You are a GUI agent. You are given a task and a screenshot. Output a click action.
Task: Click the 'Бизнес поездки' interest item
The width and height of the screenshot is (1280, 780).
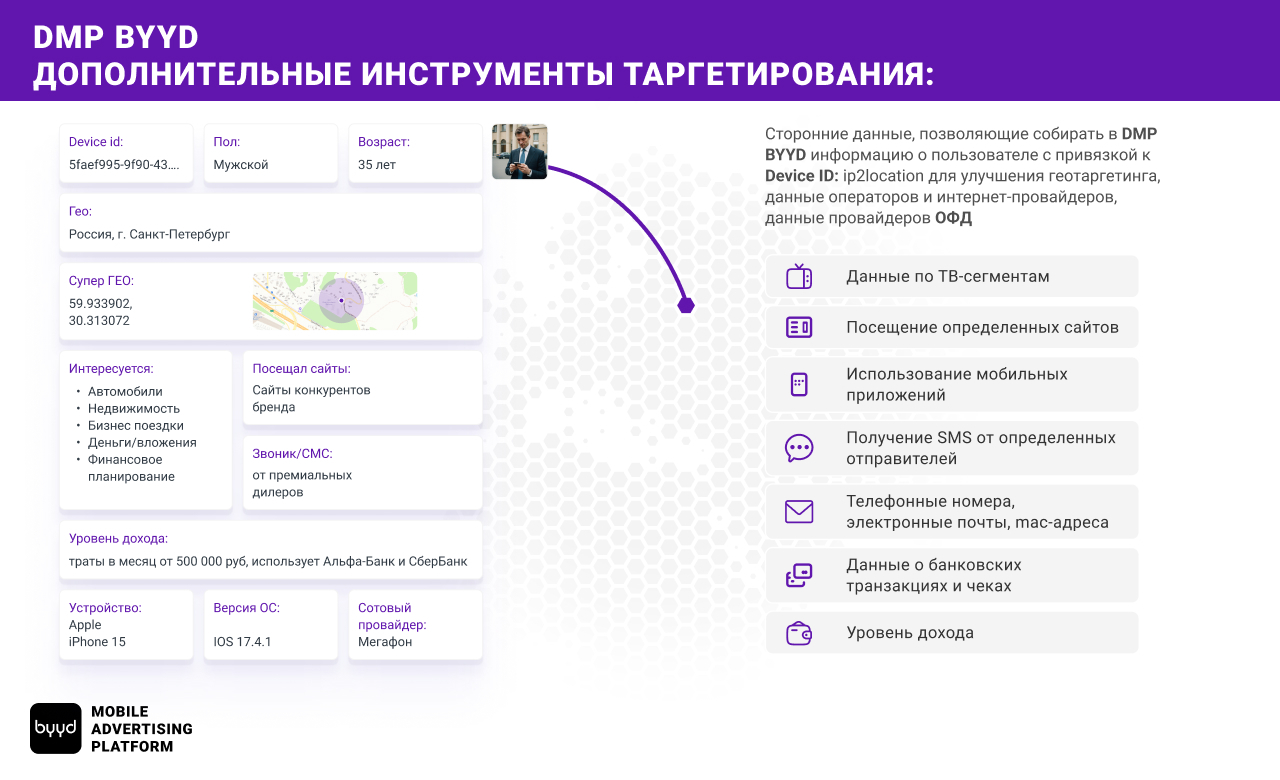pos(136,426)
